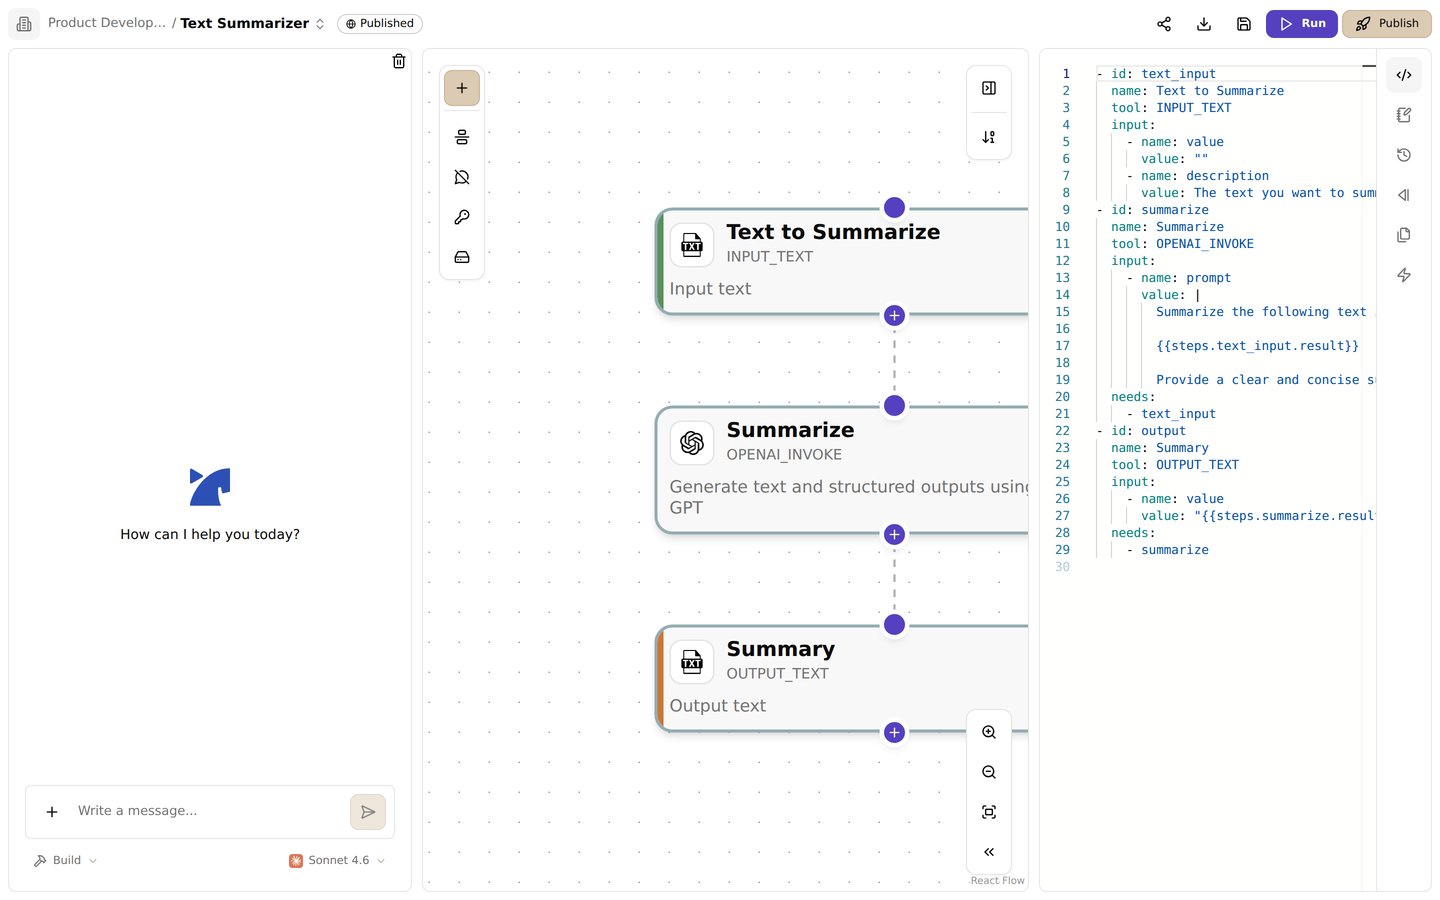Screen dimensions: 1440x900
Task: Select the Summary node title
Action: click(781, 649)
